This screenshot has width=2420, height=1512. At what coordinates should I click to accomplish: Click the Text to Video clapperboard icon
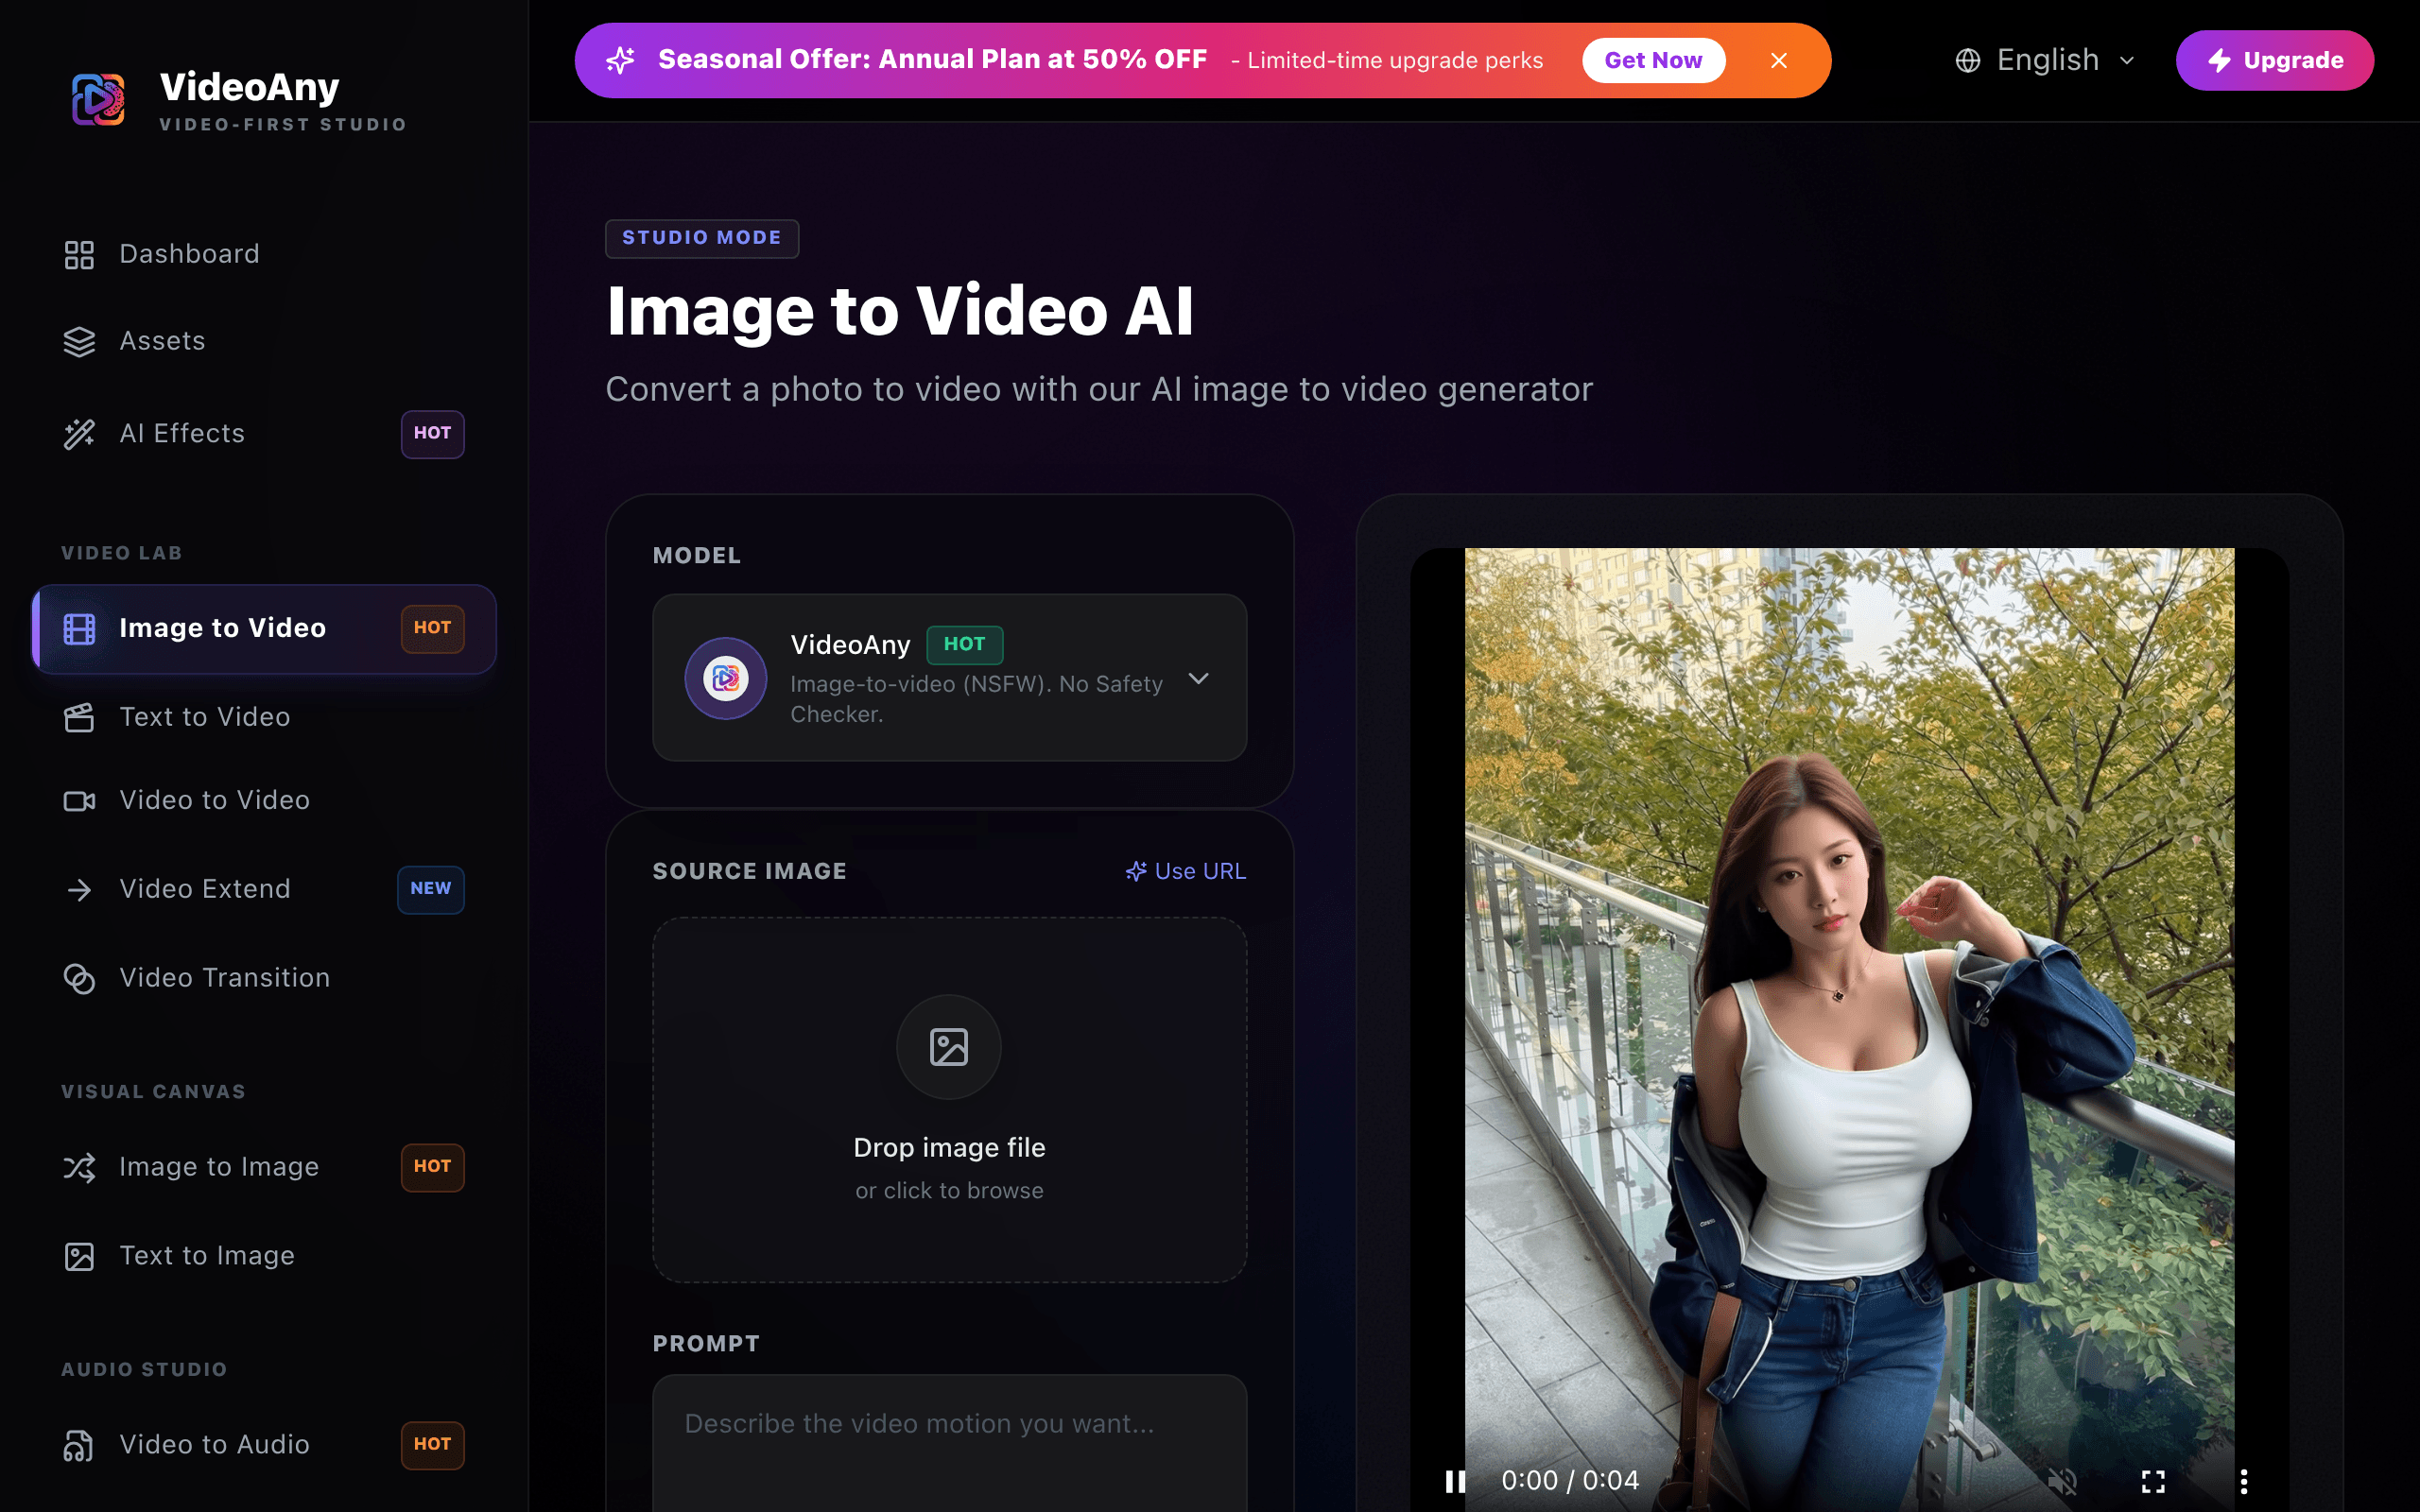[79, 718]
